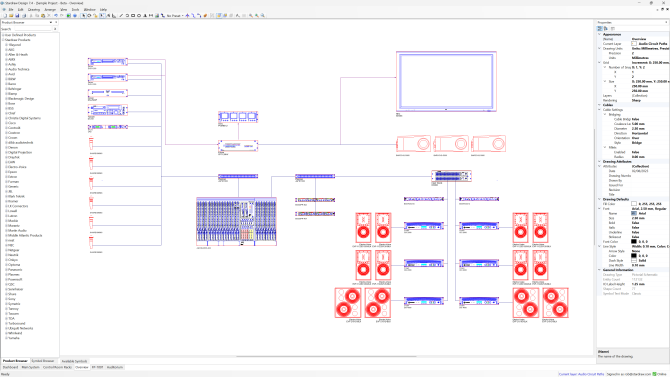Screen dimensions: 670x377
Task: Click the categorized view icon in Properties
Action: point(599,28)
